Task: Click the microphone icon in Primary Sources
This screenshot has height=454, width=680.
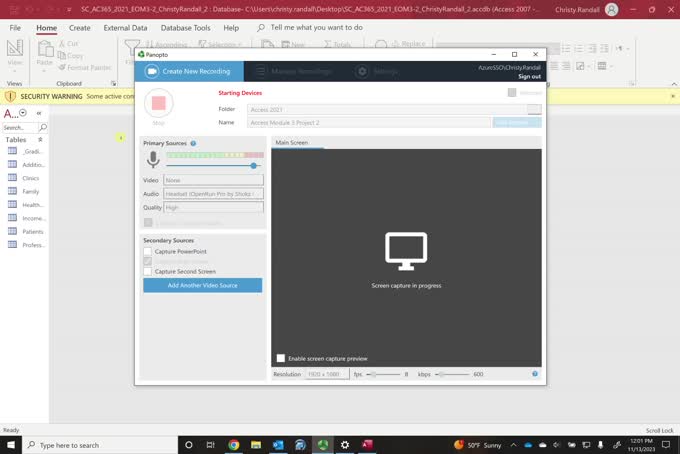Action: click(153, 160)
